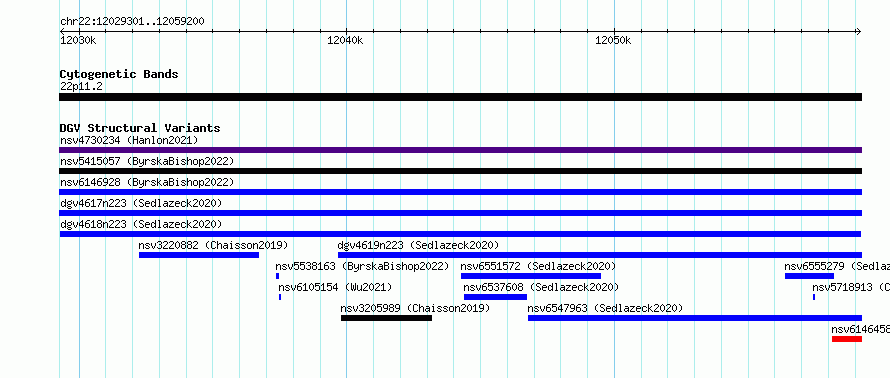The image size is (890, 378).
Task: Click the 12040k ruler tick label
Action: click(345, 41)
